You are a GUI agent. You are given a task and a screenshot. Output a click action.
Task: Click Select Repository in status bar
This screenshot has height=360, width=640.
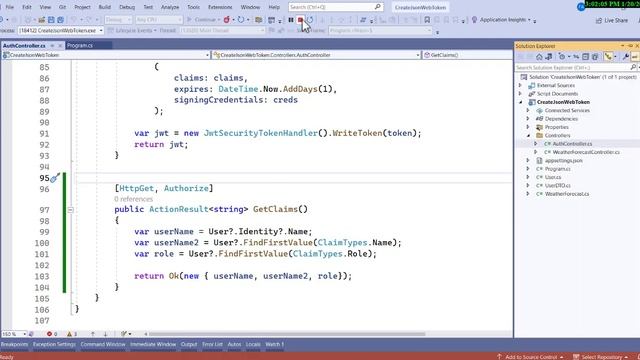(601, 357)
